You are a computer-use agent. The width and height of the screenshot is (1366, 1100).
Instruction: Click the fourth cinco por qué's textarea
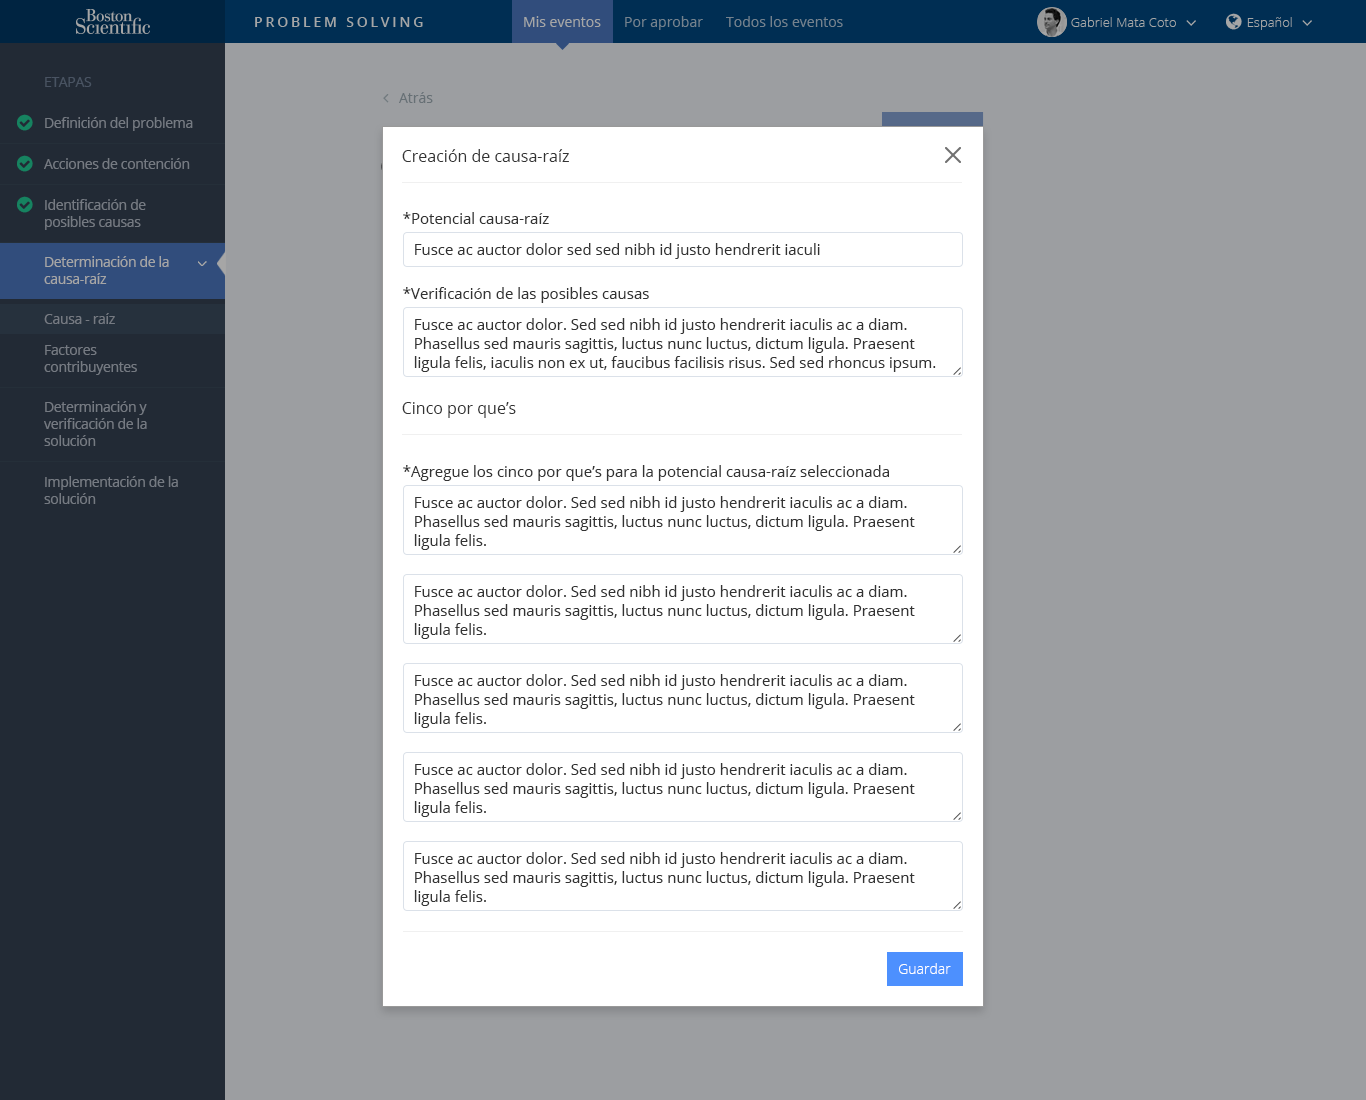point(683,787)
